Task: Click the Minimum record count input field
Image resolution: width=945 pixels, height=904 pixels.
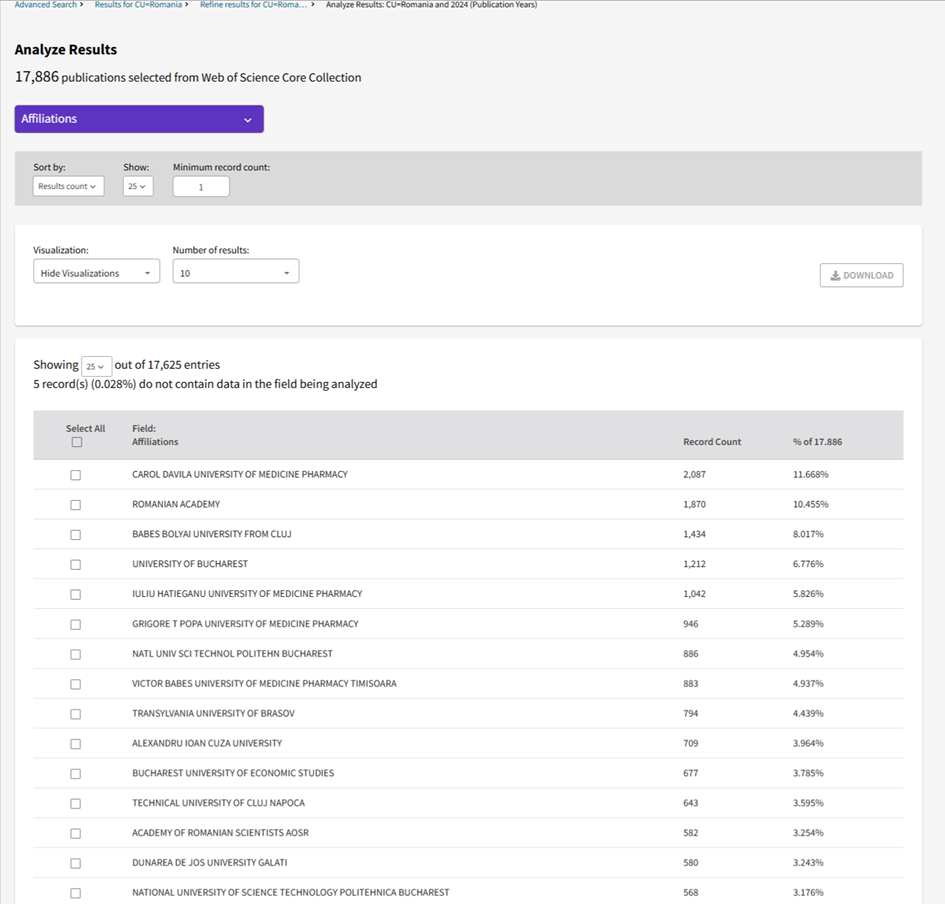Action: click(201, 187)
